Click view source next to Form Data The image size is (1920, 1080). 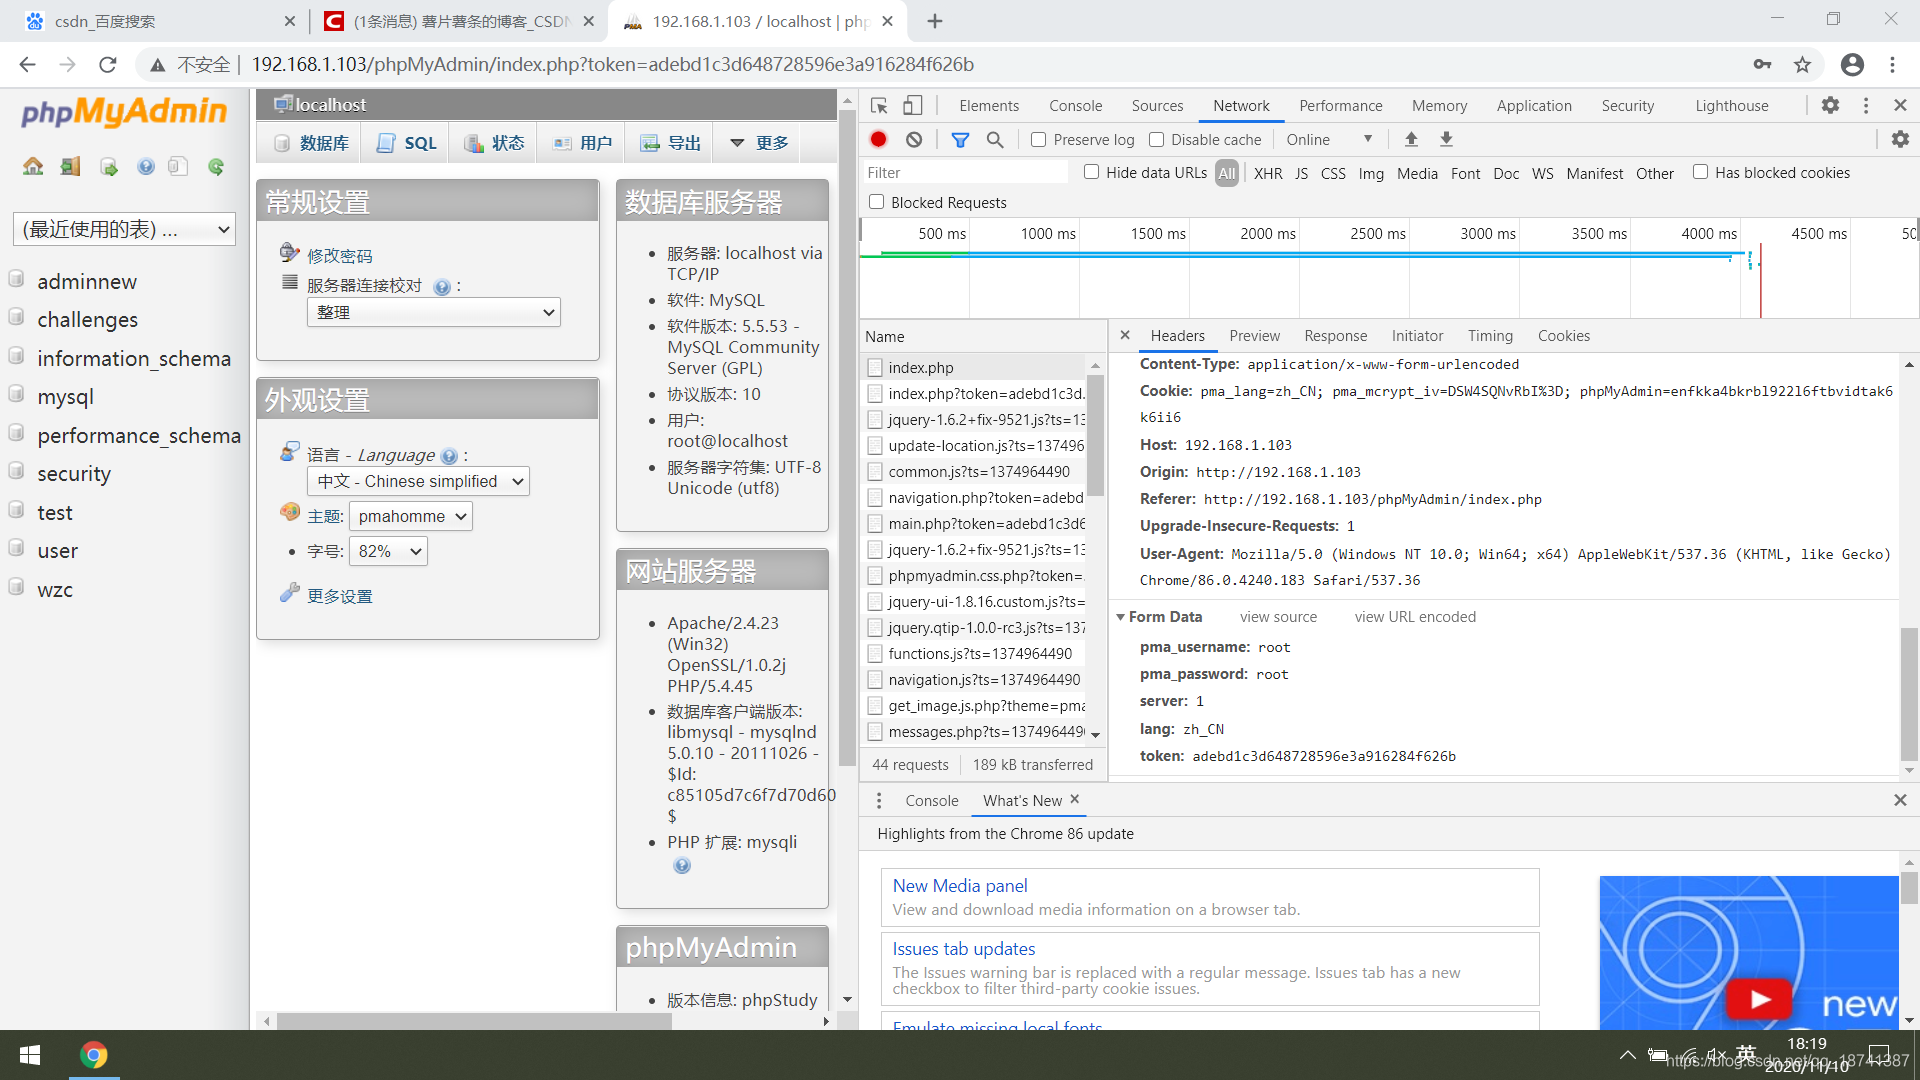(x=1278, y=617)
